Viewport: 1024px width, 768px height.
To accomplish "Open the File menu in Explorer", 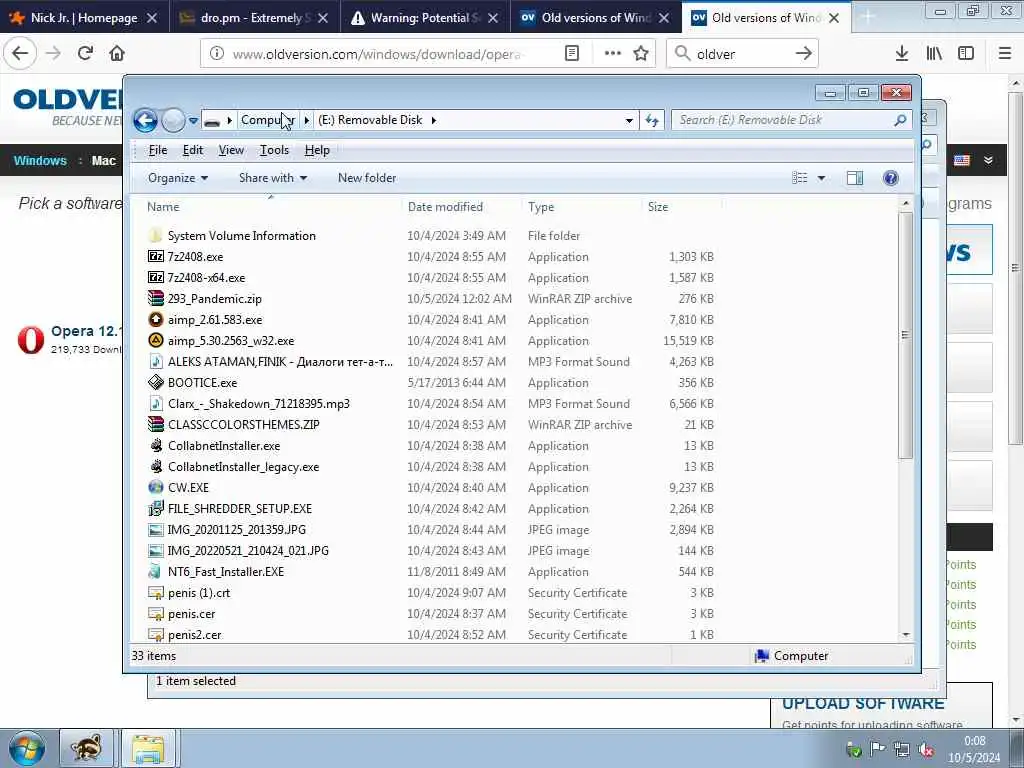I will (x=157, y=150).
